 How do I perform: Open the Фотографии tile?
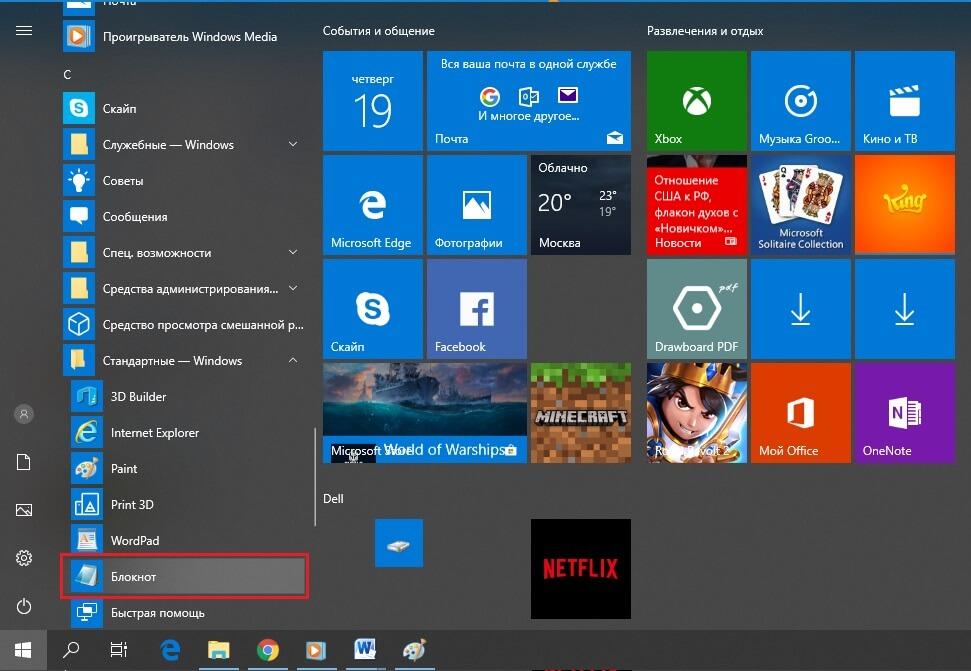477,205
